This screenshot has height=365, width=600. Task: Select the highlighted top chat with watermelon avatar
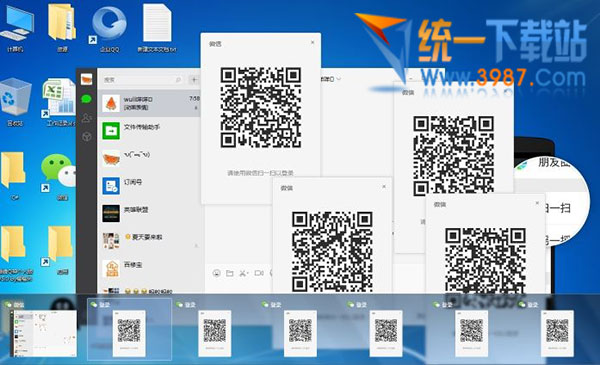click(x=149, y=103)
